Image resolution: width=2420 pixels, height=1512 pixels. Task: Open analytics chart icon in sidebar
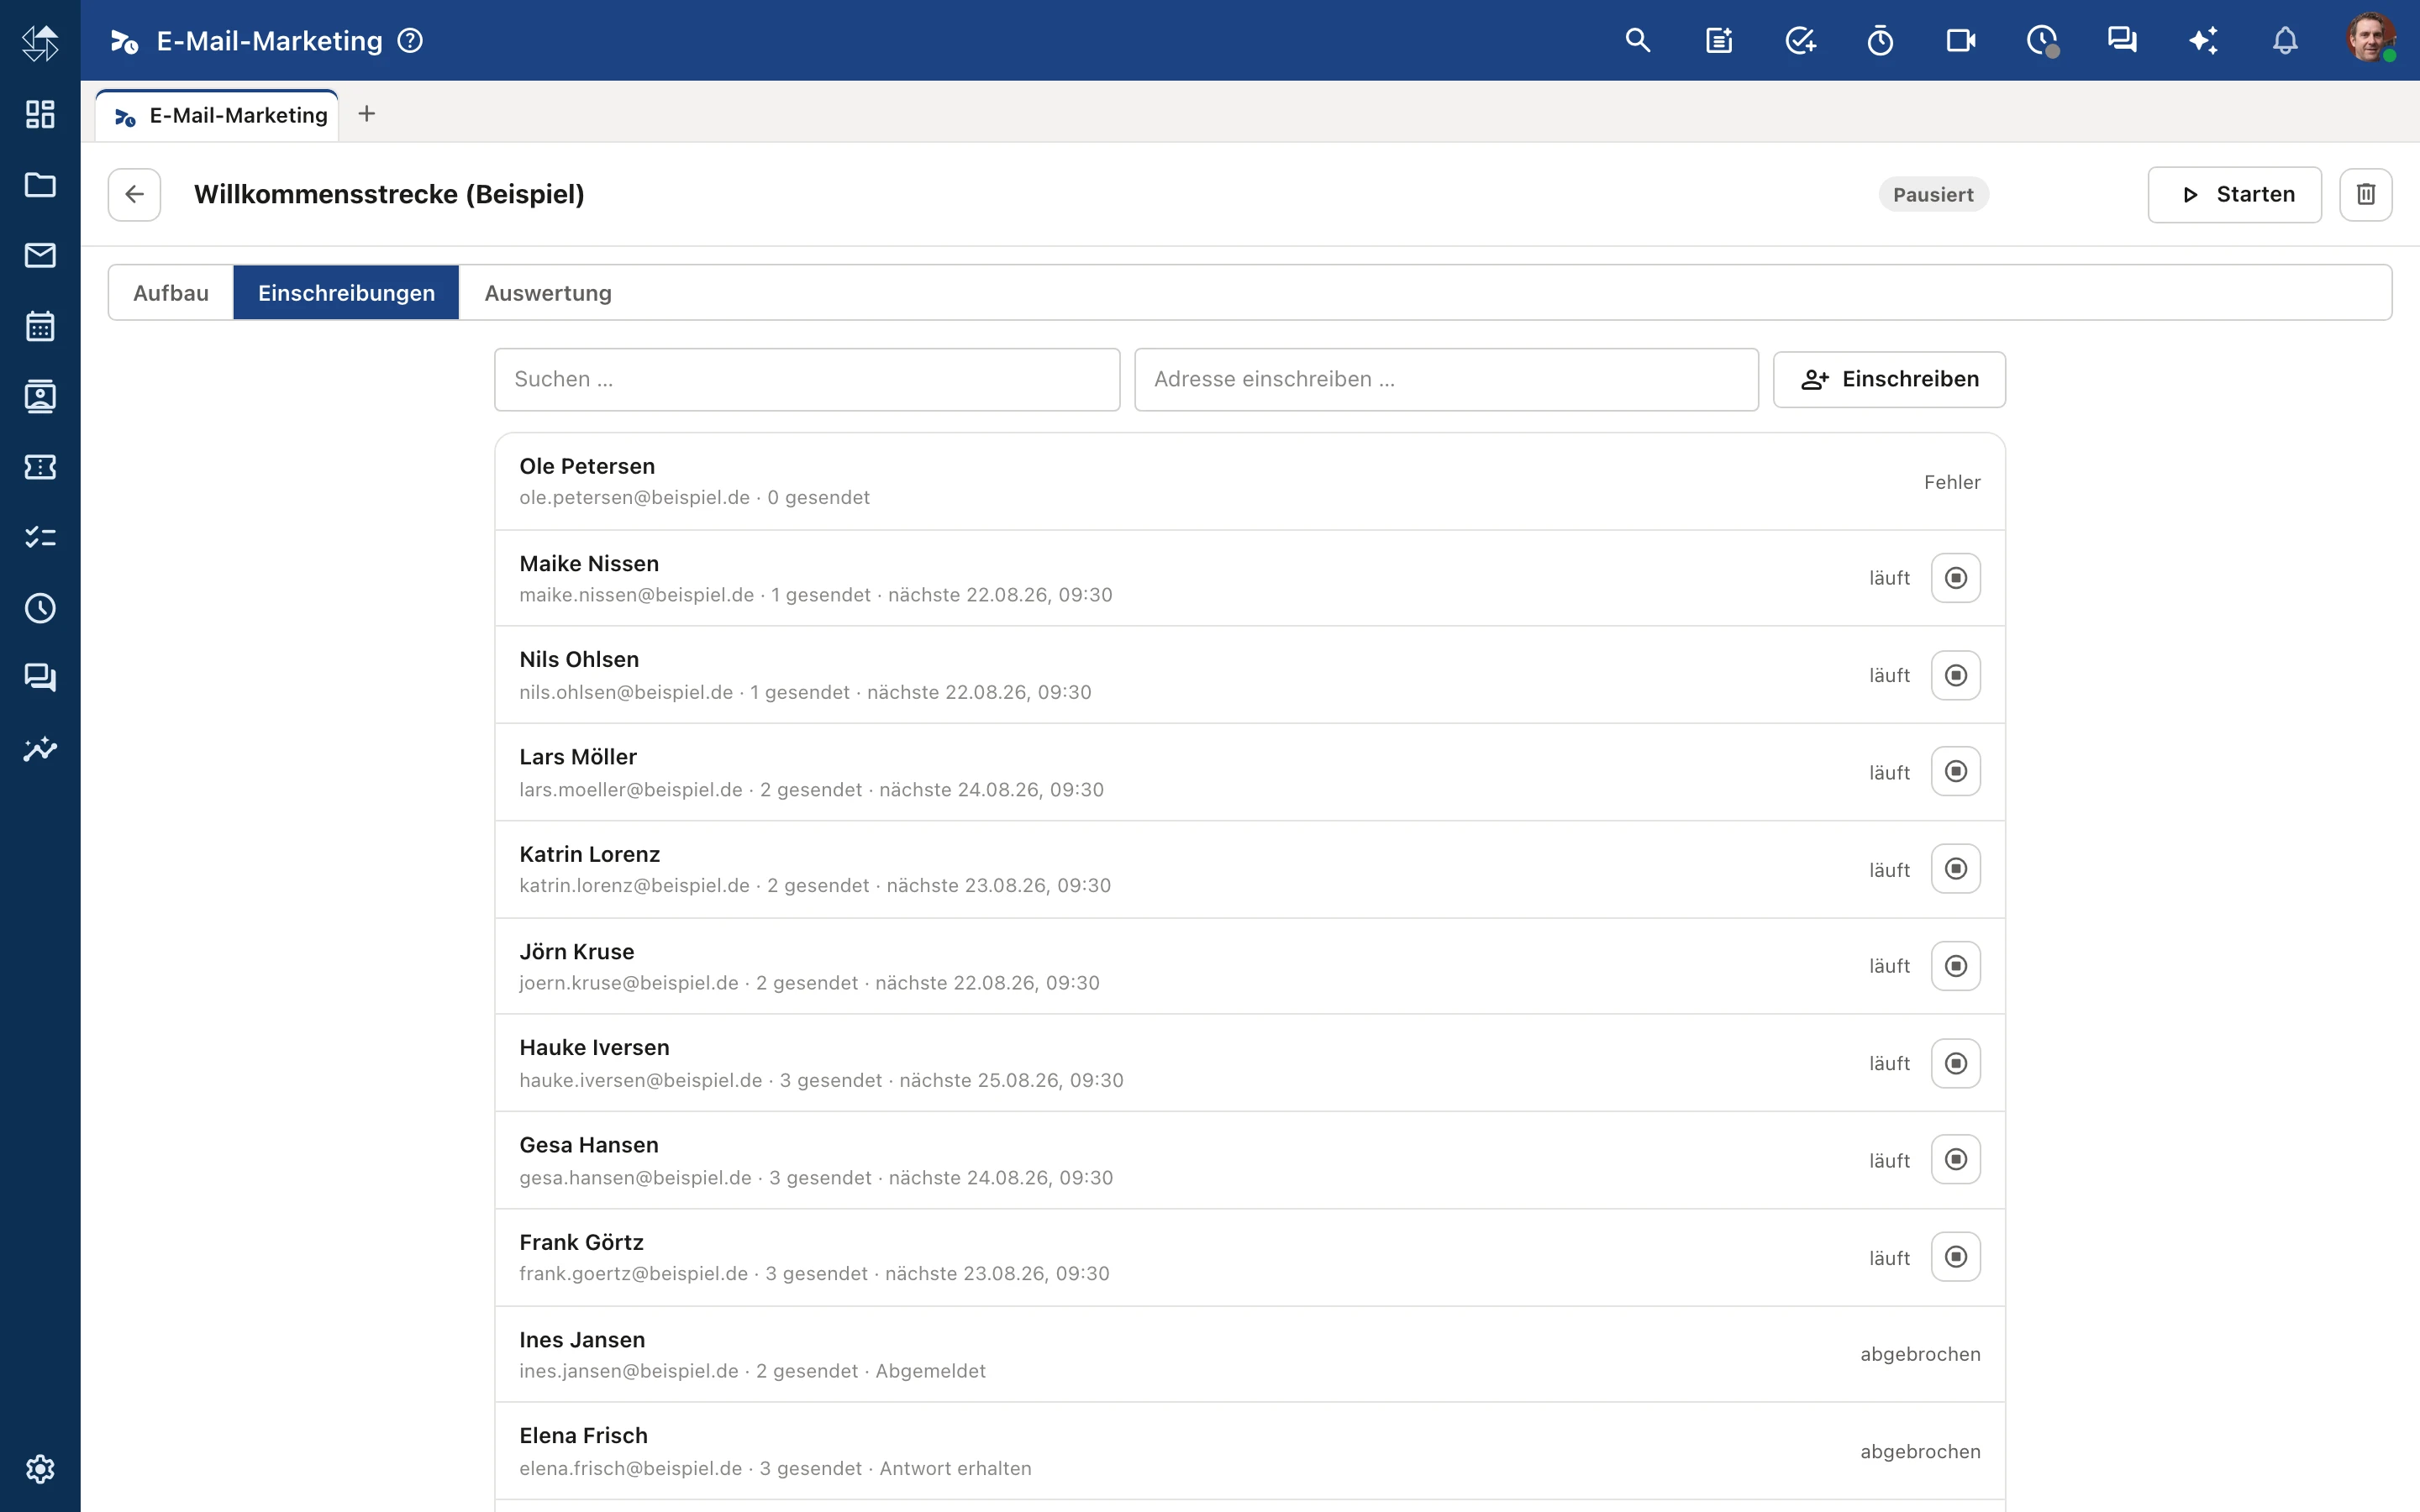coord(40,749)
